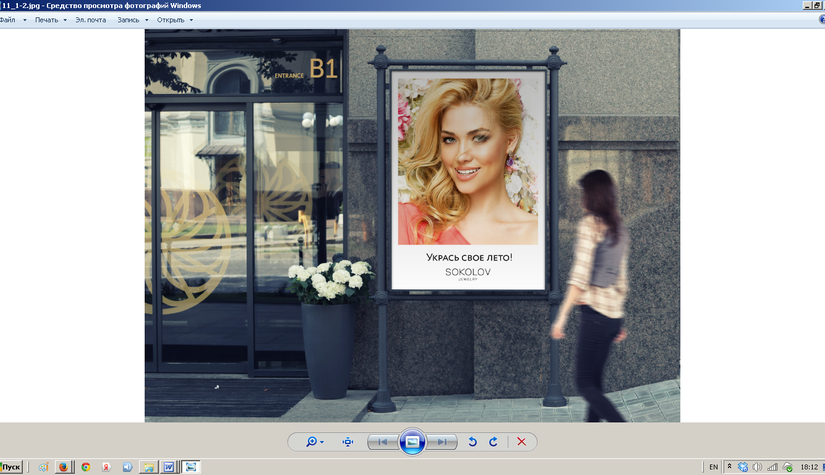The width and height of the screenshot is (825, 475).
Task: Go to the previous image
Action: [x=381, y=442]
